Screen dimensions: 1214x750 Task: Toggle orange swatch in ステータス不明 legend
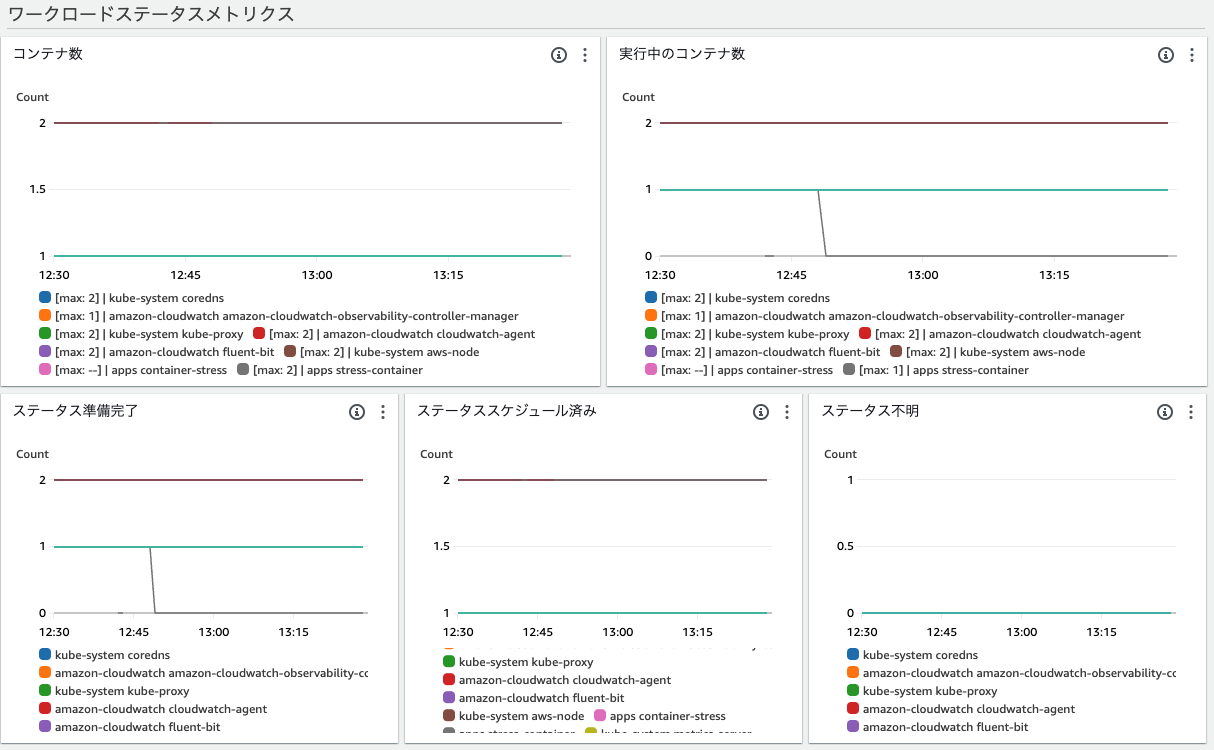pyautogui.click(x=853, y=673)
